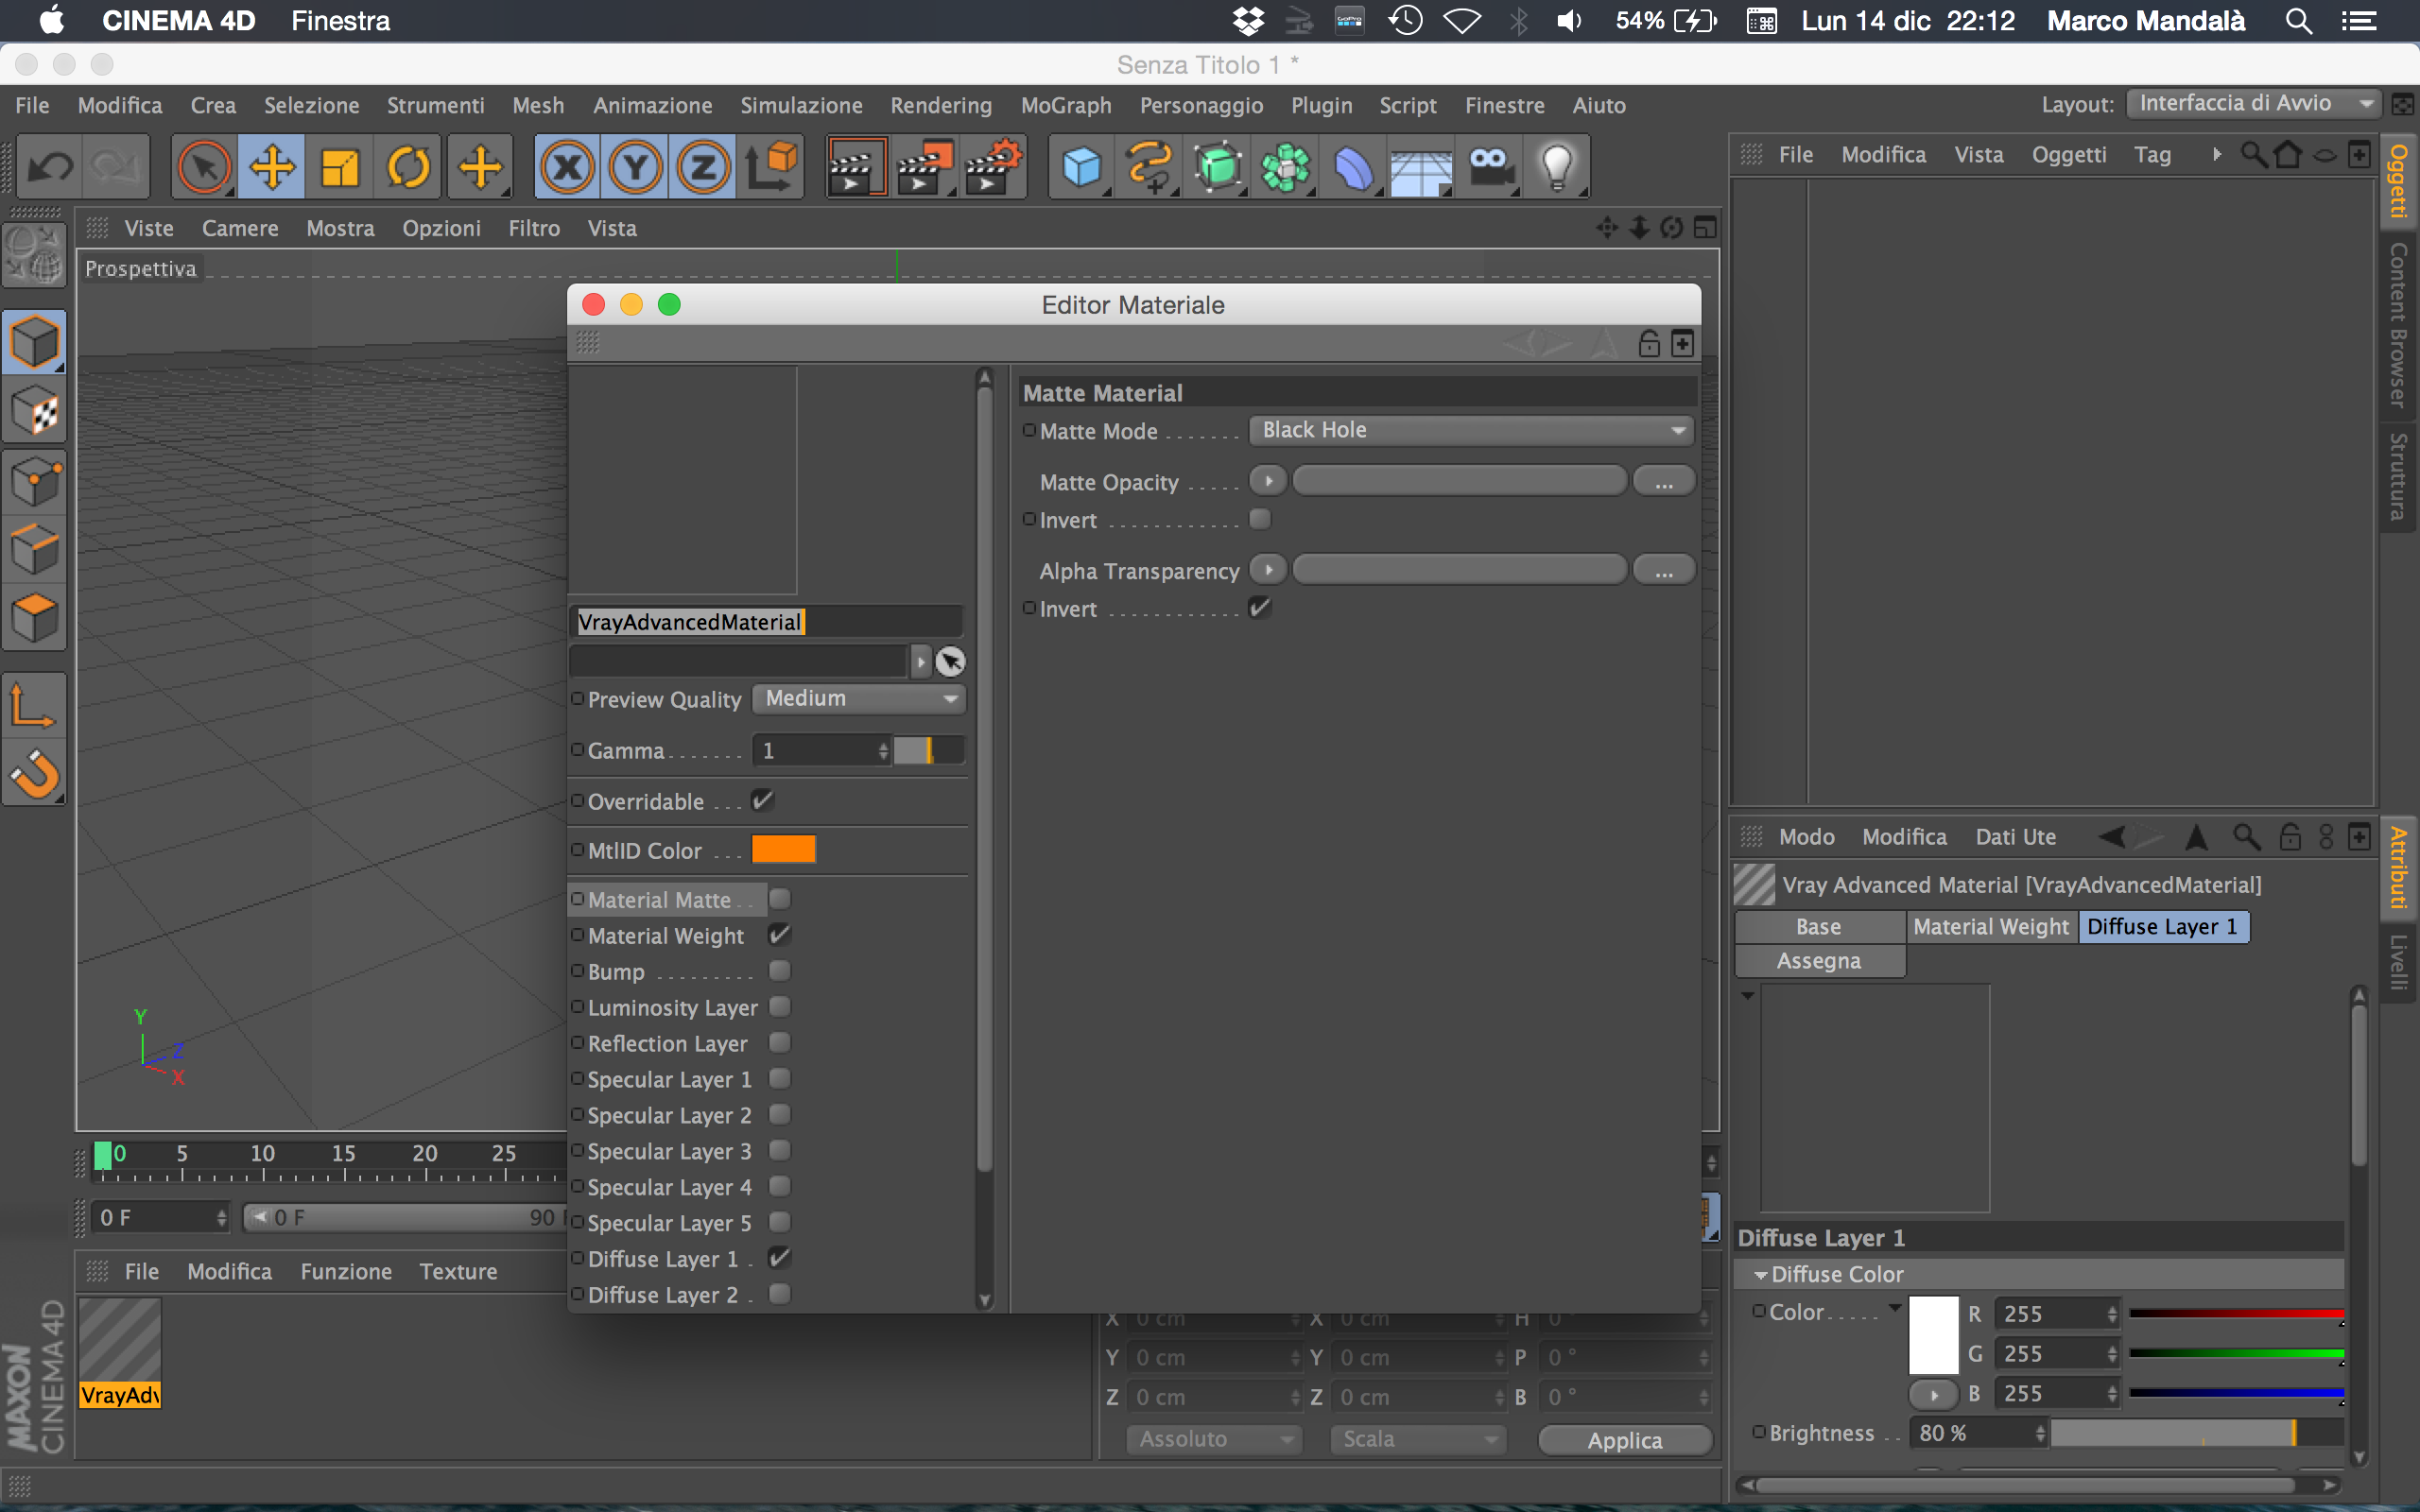Select the Move tool in toolbar

point(271,167)
